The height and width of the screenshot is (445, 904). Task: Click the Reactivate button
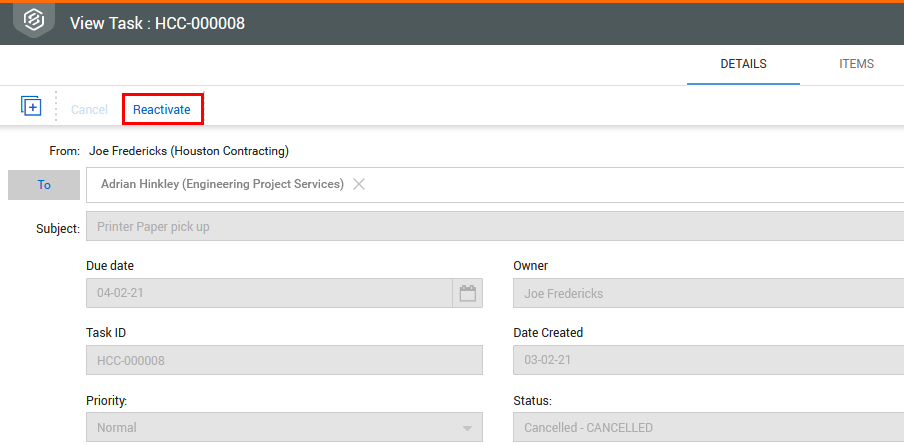(162, 109)
